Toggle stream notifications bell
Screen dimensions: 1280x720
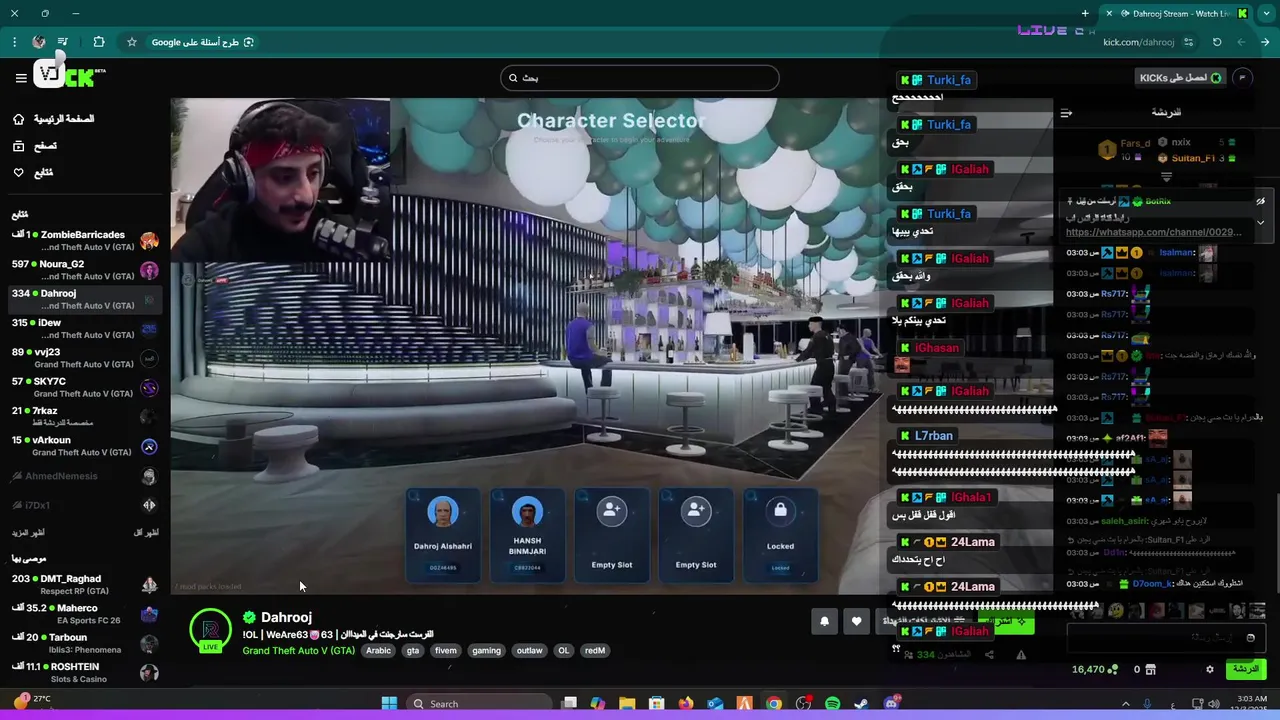(824, 621)
